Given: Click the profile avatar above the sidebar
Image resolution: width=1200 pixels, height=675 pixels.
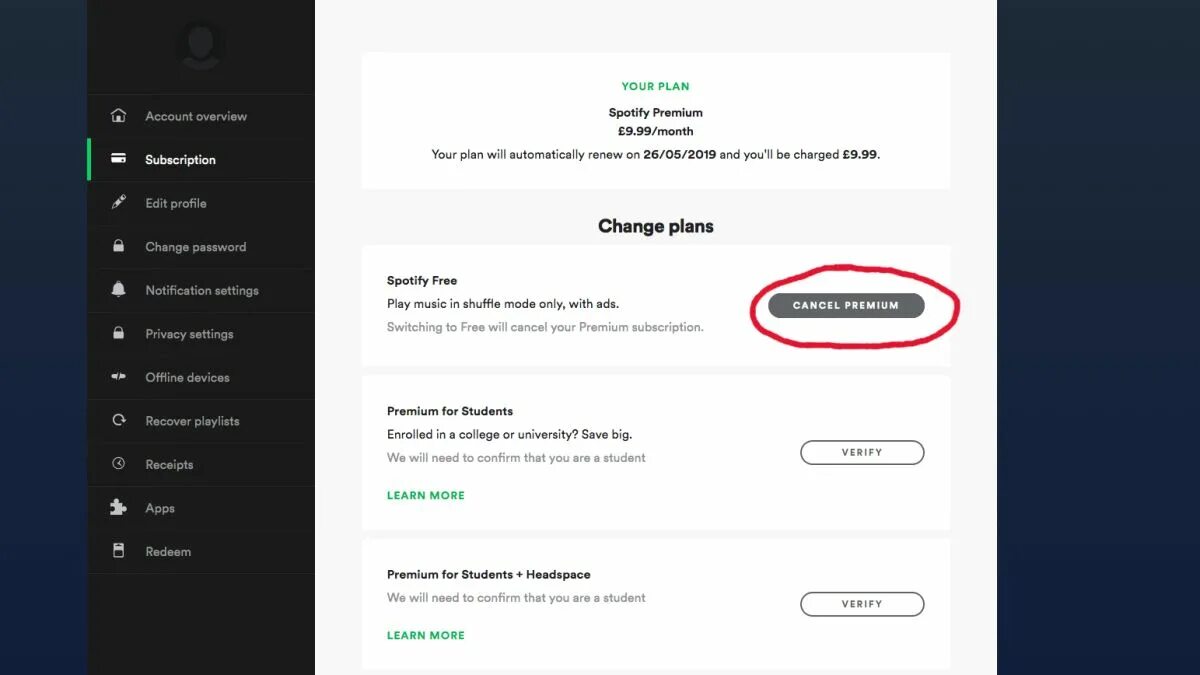Looking at the screenshot, I should pos(200,45).
